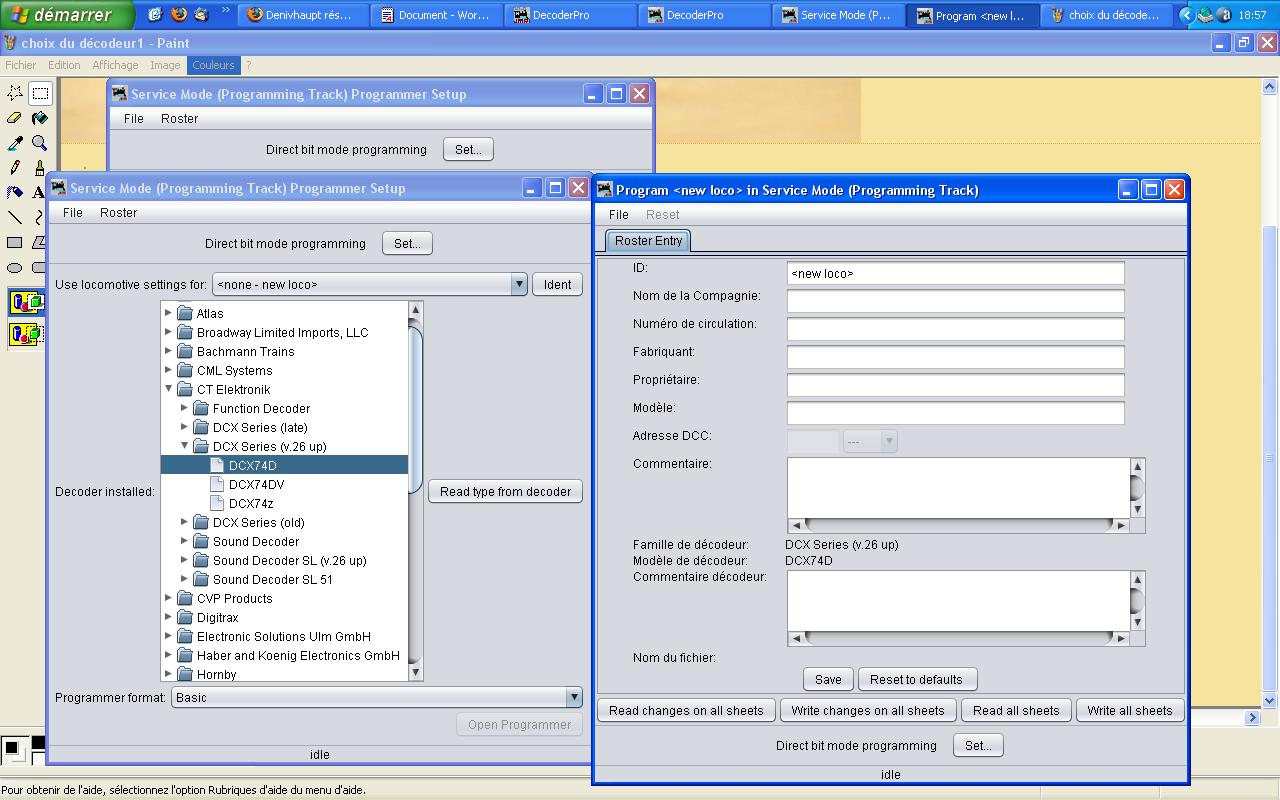The image size is (1280, 800).
Task: Select the Pick Color eyedropper tool
Action: click(x=15, y=143)
